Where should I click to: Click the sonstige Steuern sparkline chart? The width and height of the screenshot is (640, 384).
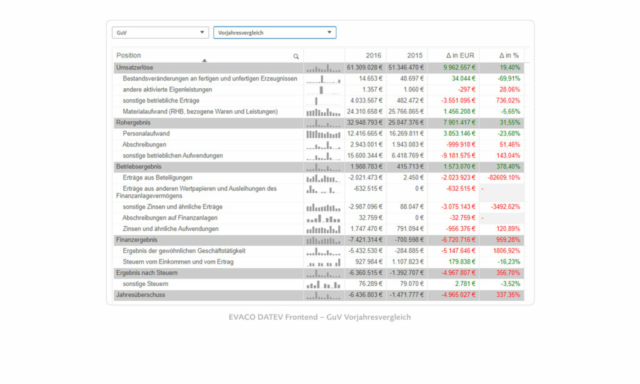point(324,284)
